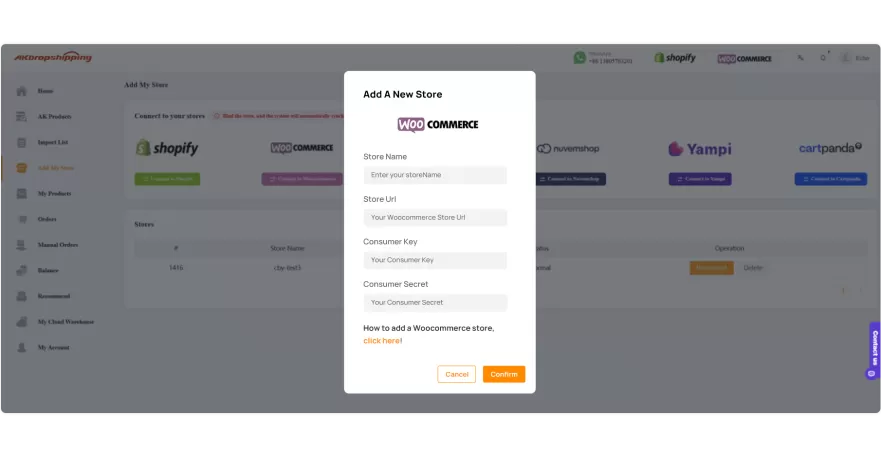Viewport: 881px width, 457px height.
Task: Open Balance via its sidebar icon
Action: coord(21,270)
